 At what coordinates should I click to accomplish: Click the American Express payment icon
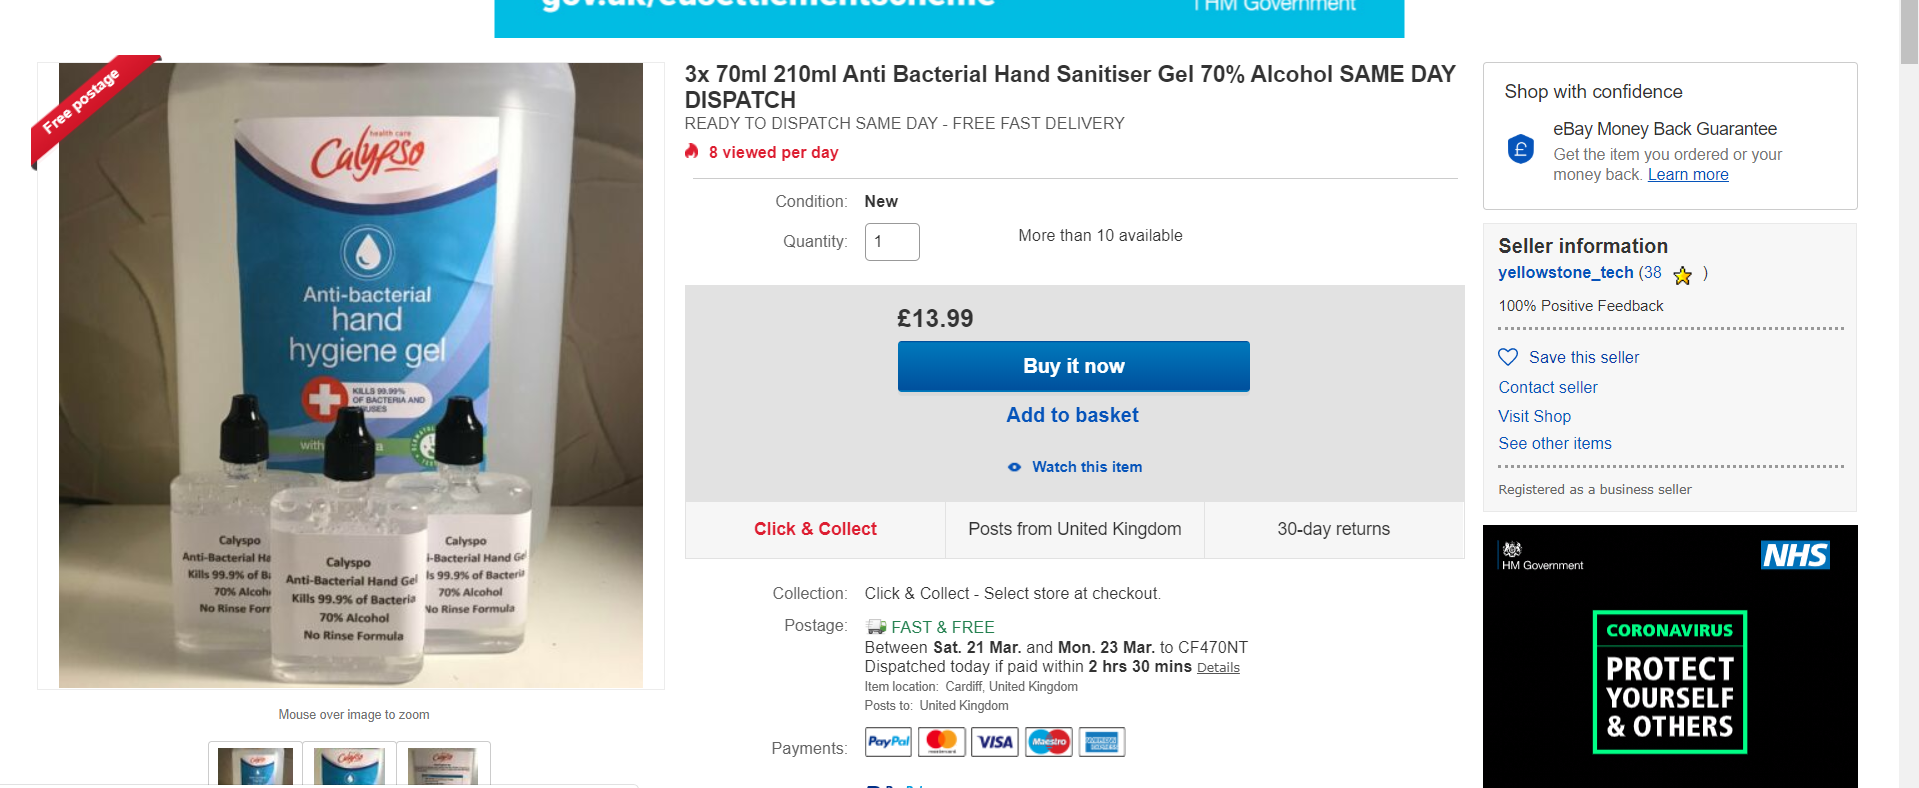pyautogui.click(x=1102, y=742)
